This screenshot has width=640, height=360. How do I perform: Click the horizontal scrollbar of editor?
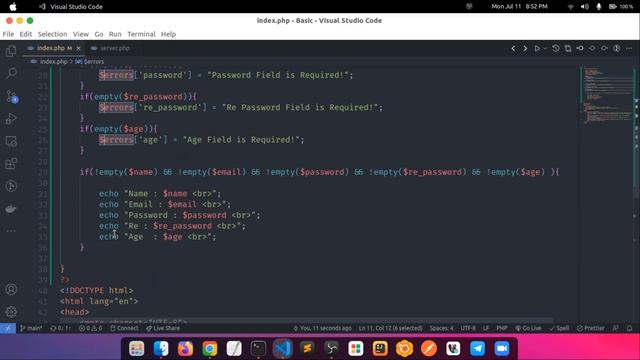coord(306,321)
